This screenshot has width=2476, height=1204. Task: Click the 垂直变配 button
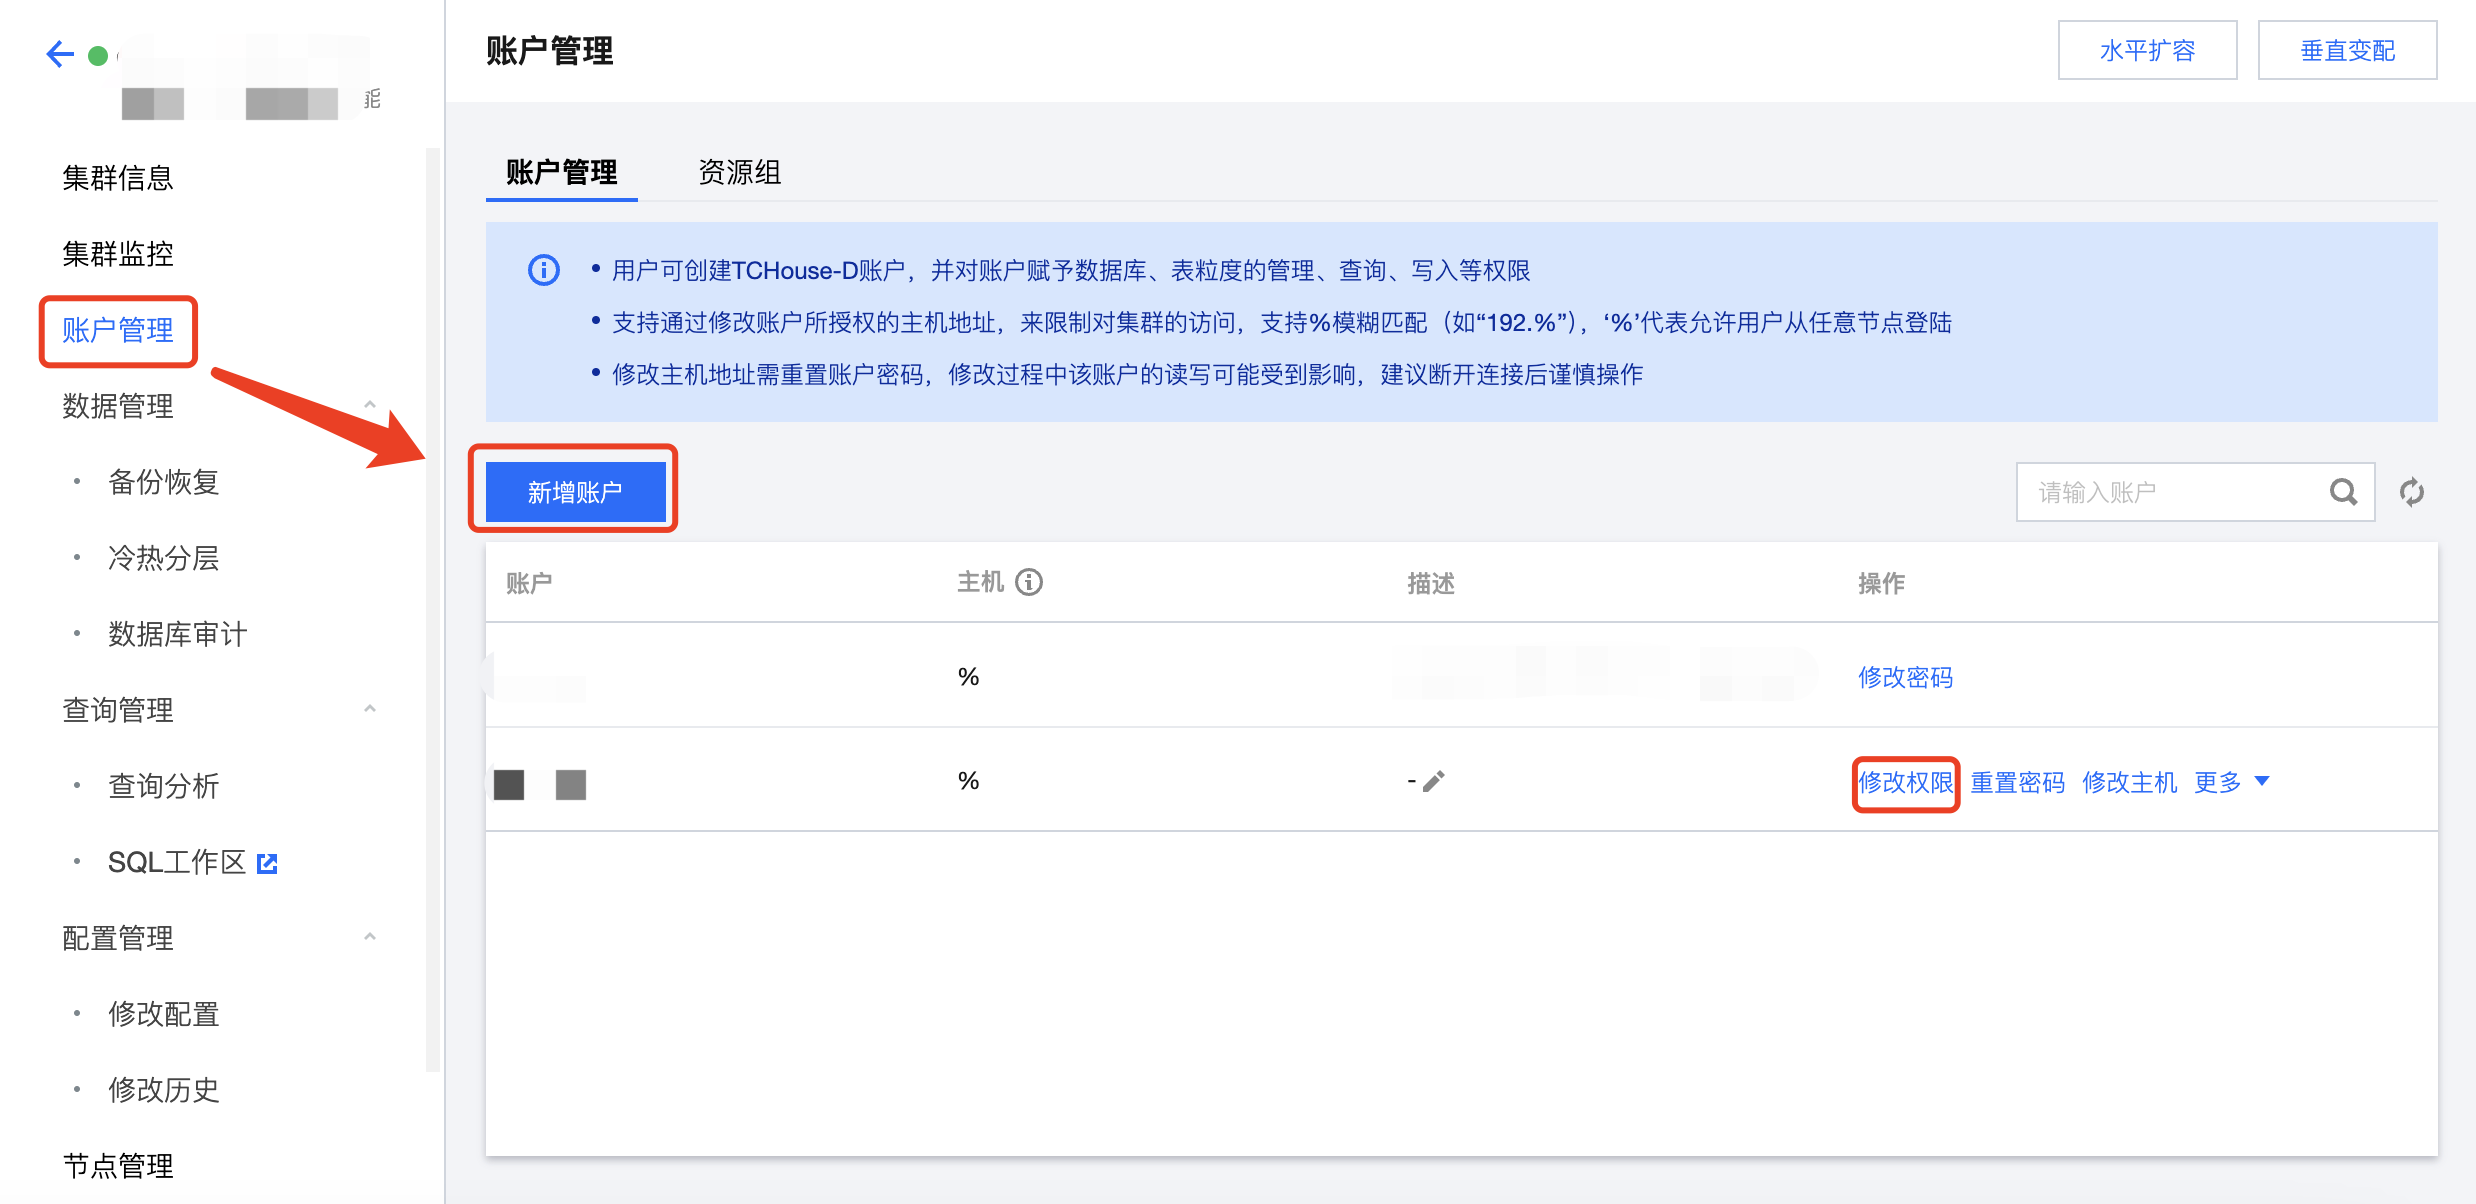pos(2346,50)
